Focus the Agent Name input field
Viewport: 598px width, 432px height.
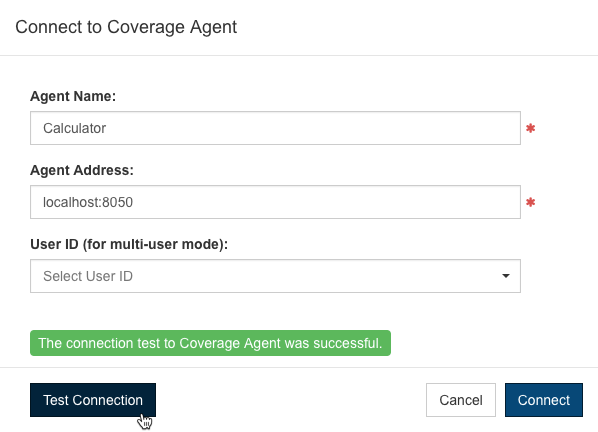pos(275,128)
